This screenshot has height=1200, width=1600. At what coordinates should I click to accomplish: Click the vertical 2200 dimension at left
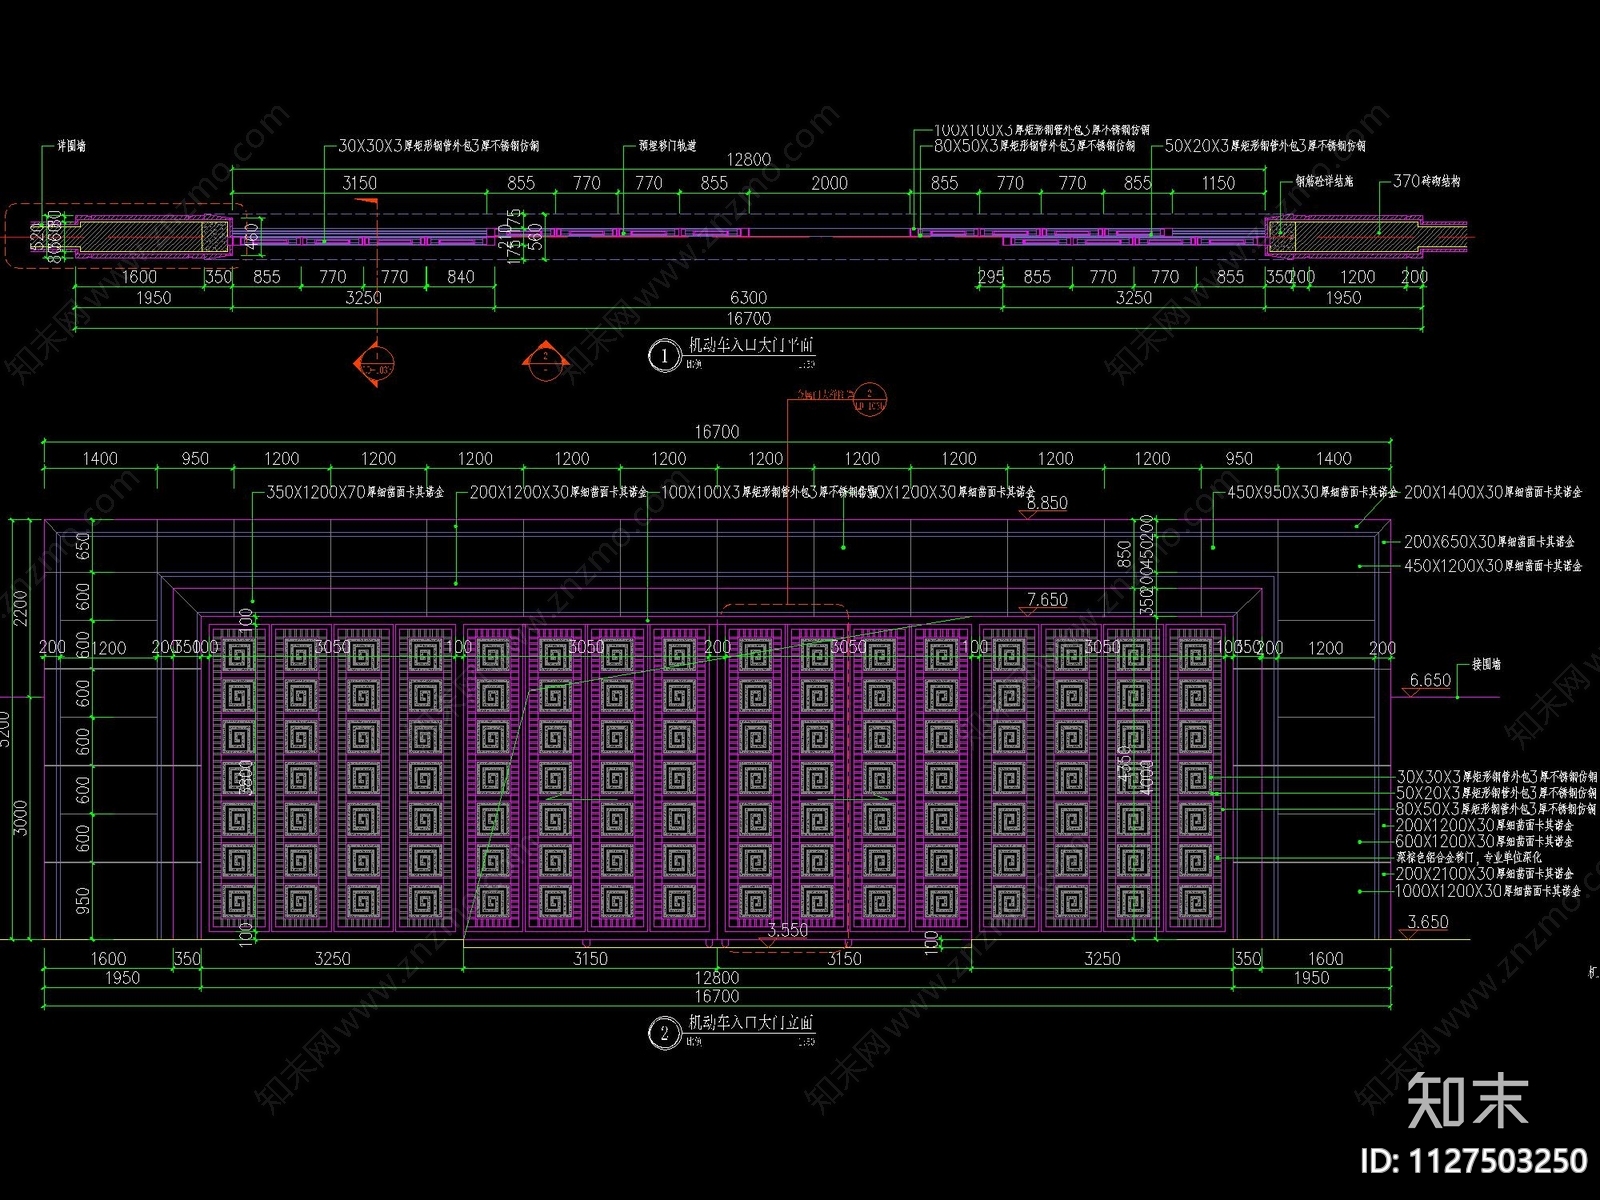pos(20,609)
